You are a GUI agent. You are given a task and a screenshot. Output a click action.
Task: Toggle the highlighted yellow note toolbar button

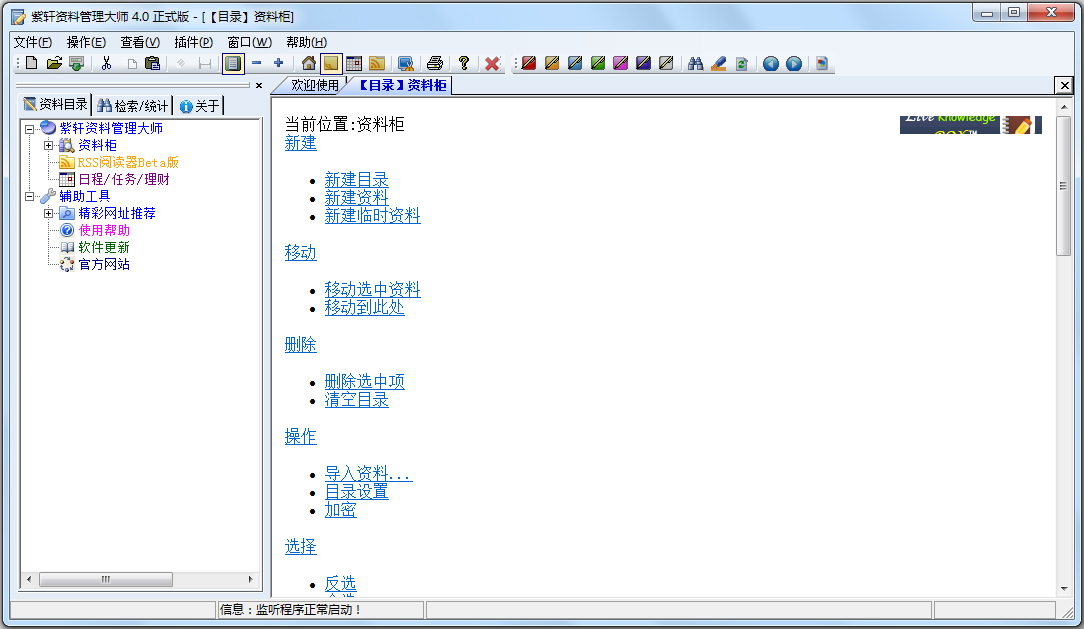point(331,64)
